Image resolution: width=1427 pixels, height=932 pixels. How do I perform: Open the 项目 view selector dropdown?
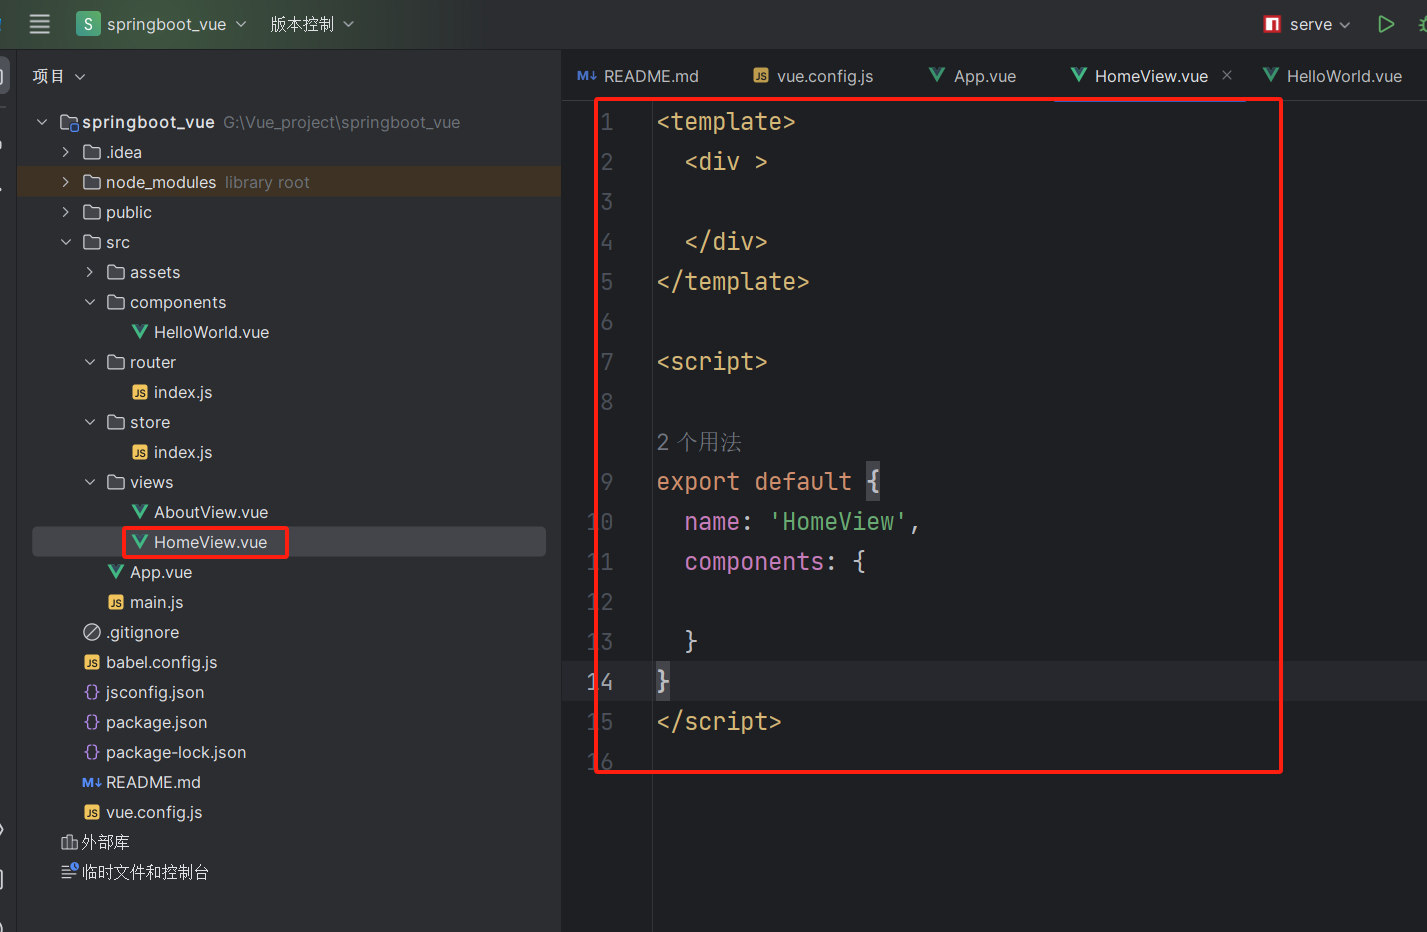[x=59, y=76]
